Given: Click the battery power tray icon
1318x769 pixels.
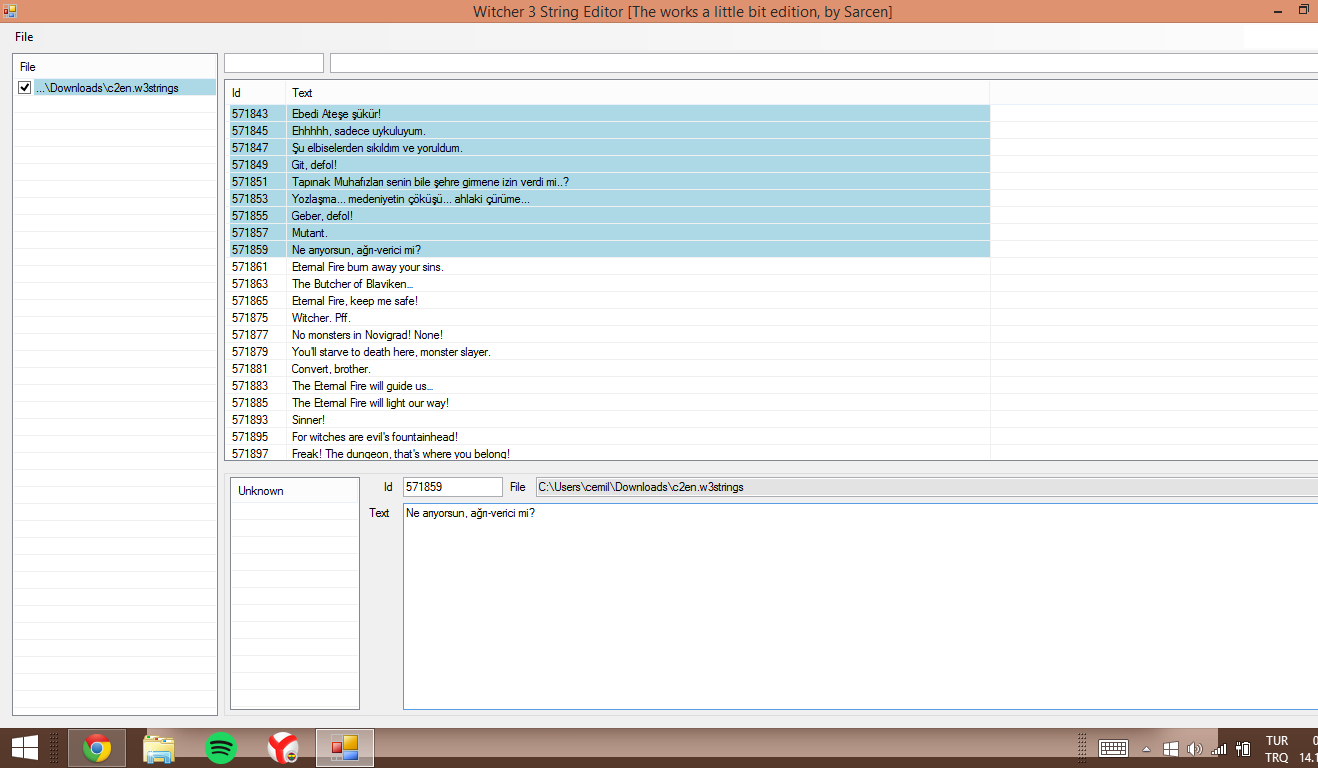Looking at the screenshot, I should [1243, 748].
